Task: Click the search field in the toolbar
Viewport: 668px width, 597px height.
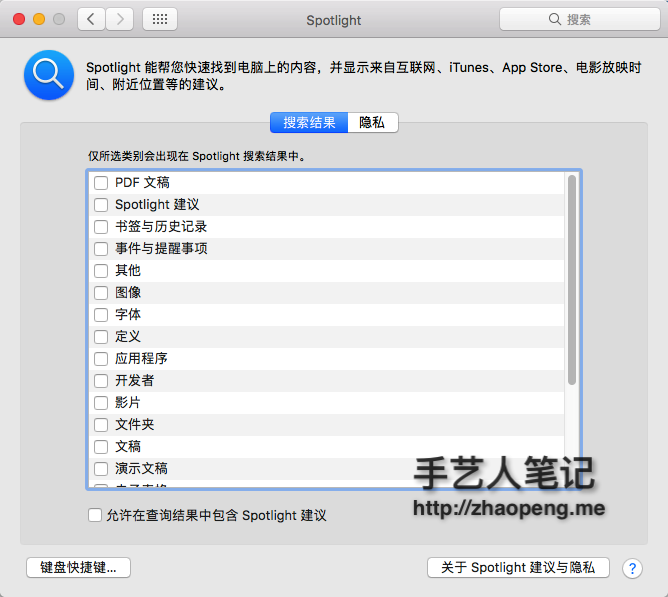Action: coord(579,19)
